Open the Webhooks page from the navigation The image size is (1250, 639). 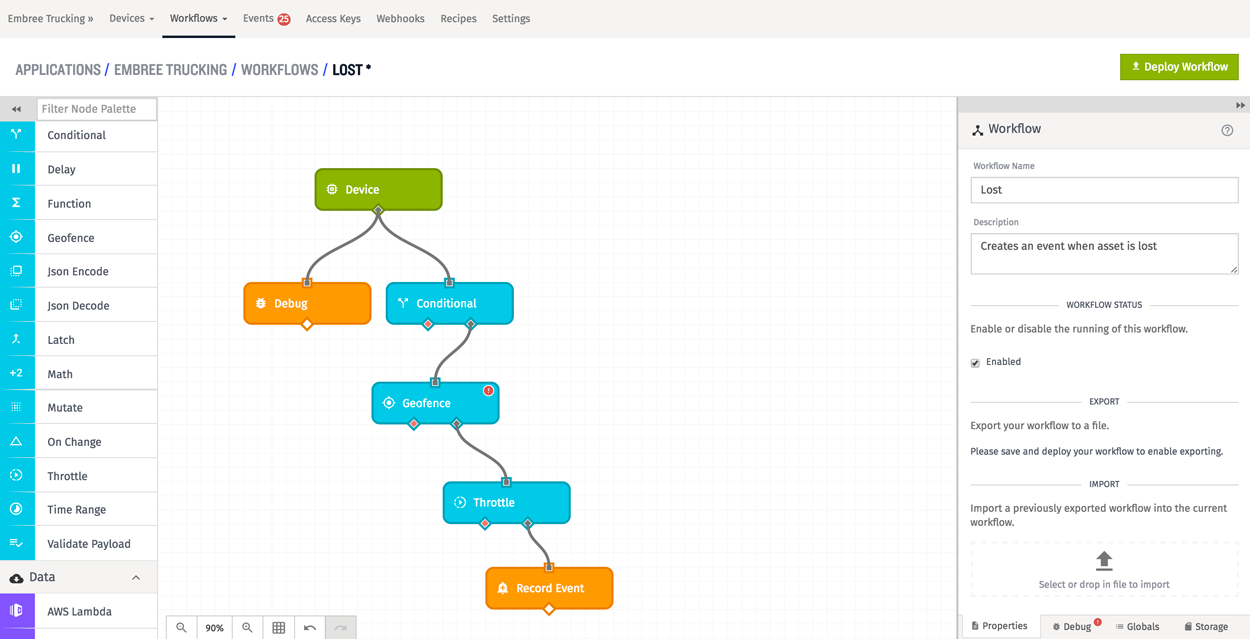400,18
